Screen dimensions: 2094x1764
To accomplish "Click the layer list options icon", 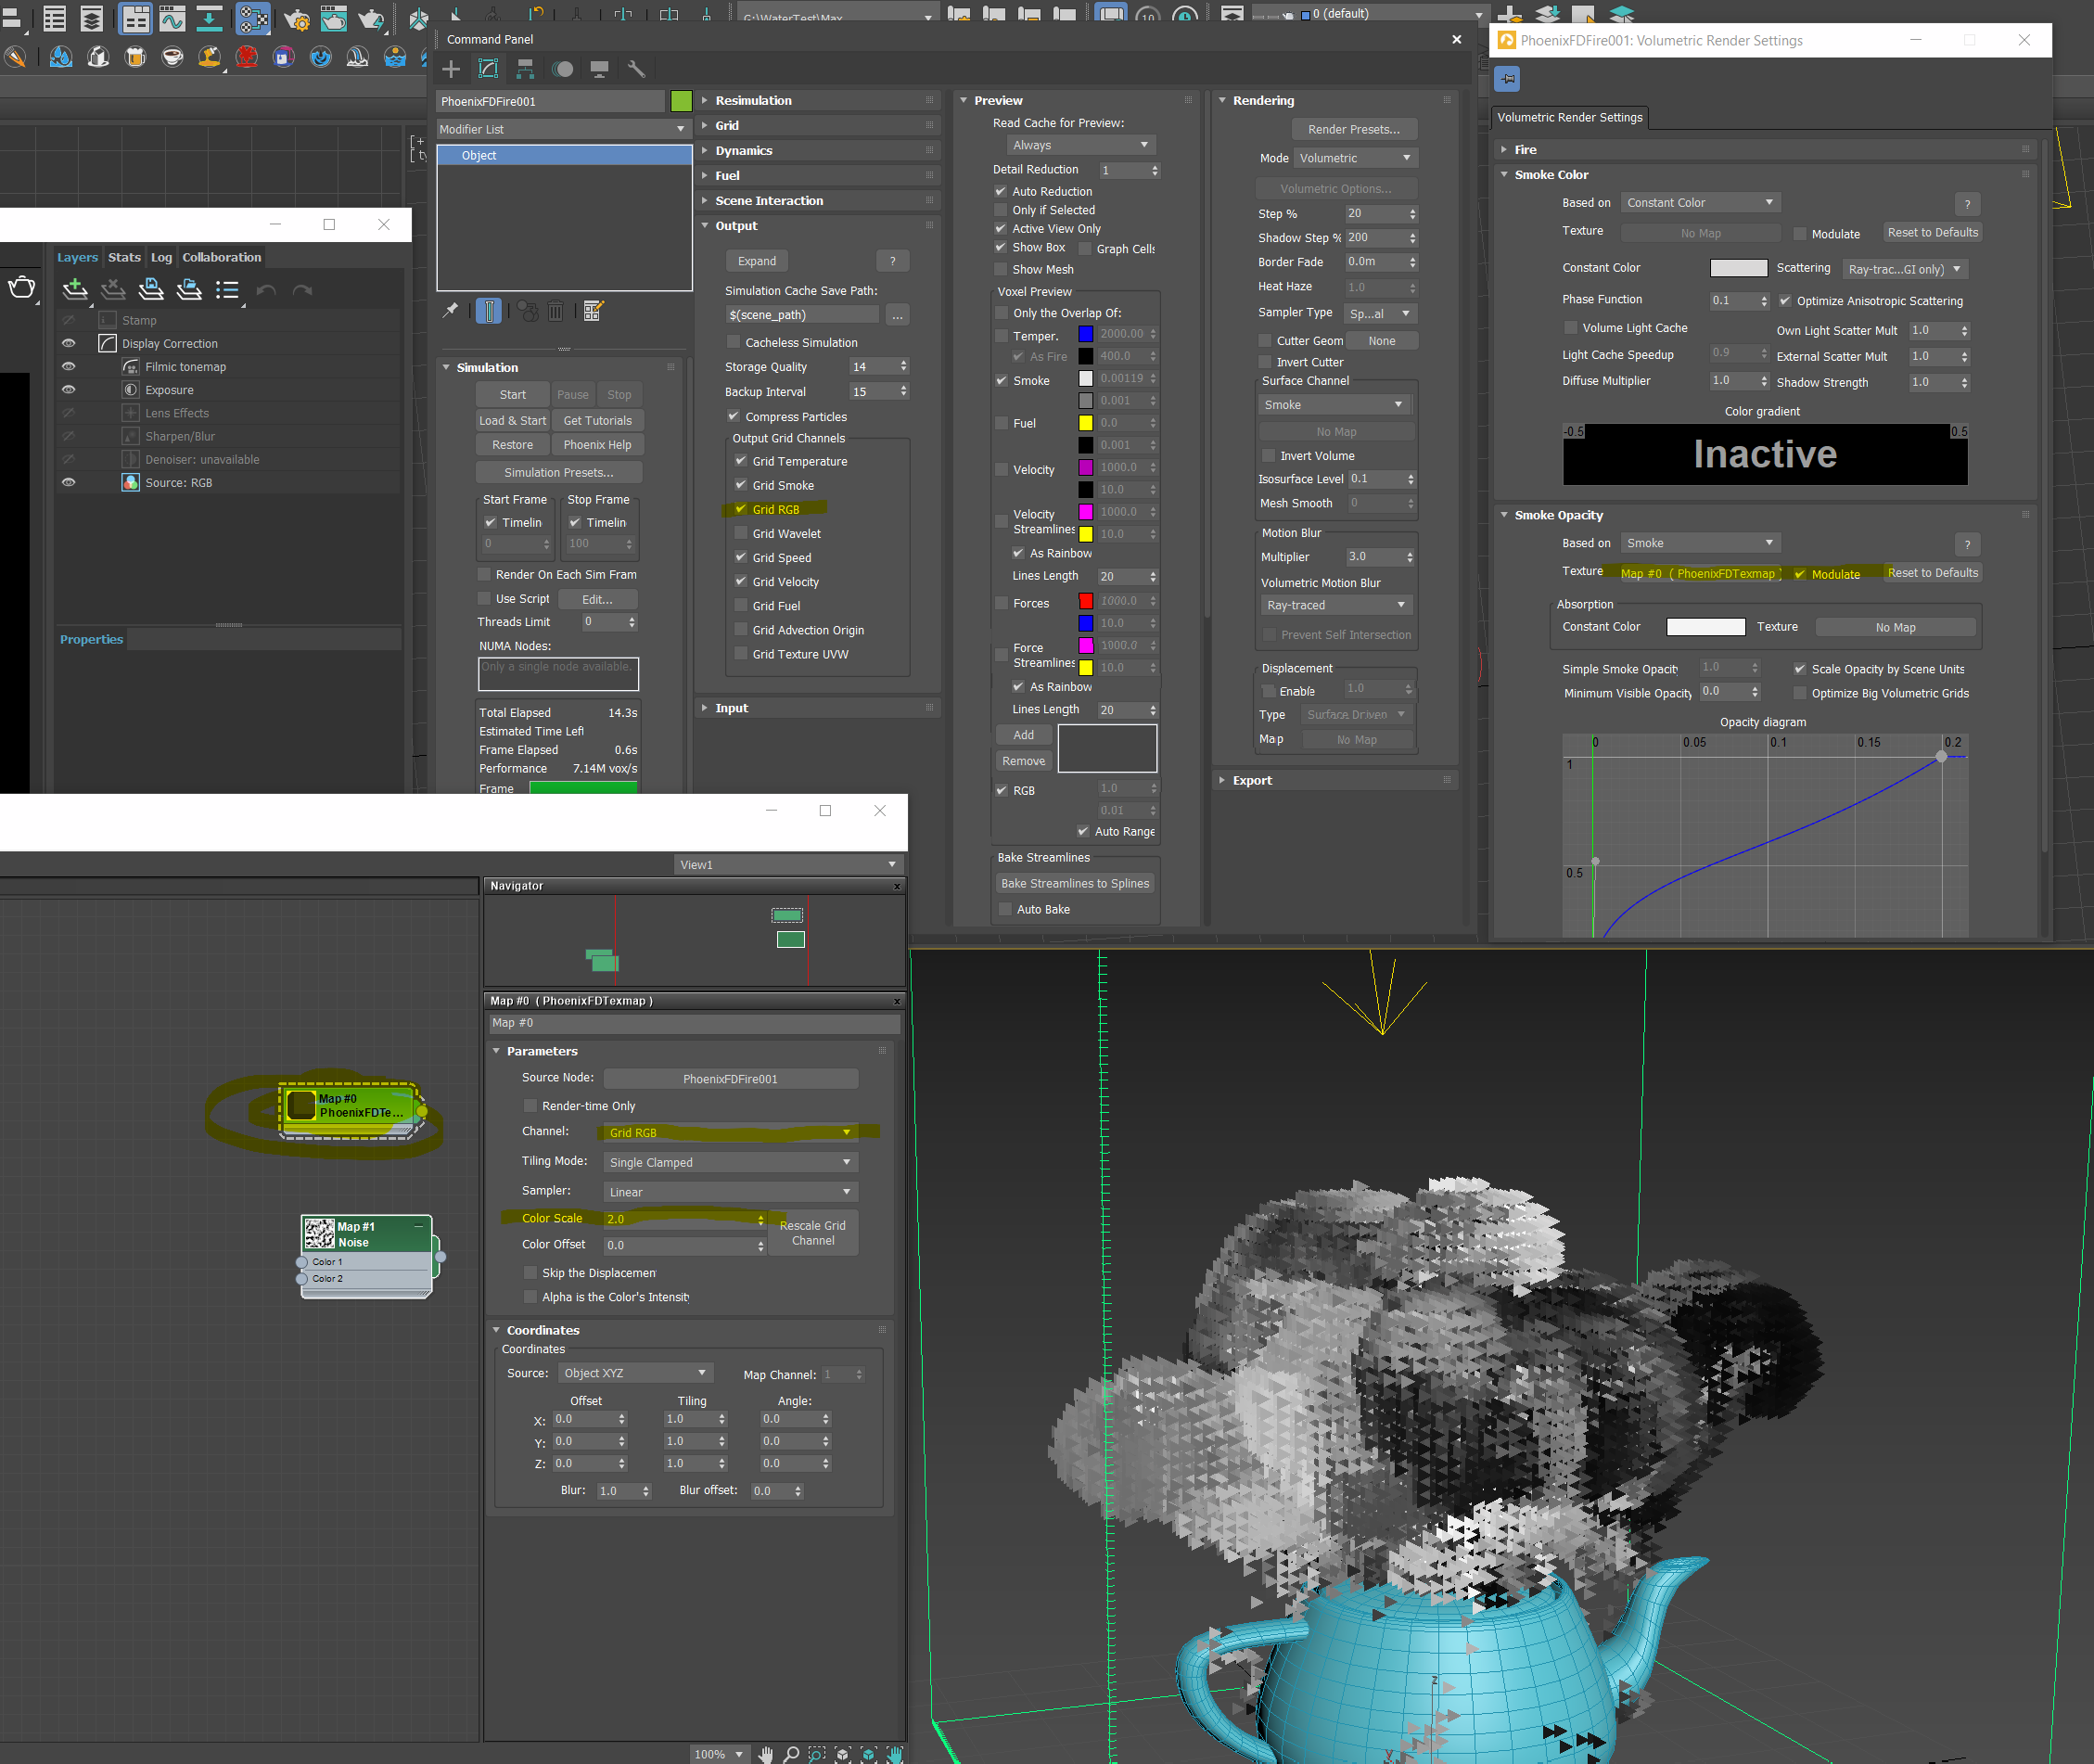I will tap(228, 290).
